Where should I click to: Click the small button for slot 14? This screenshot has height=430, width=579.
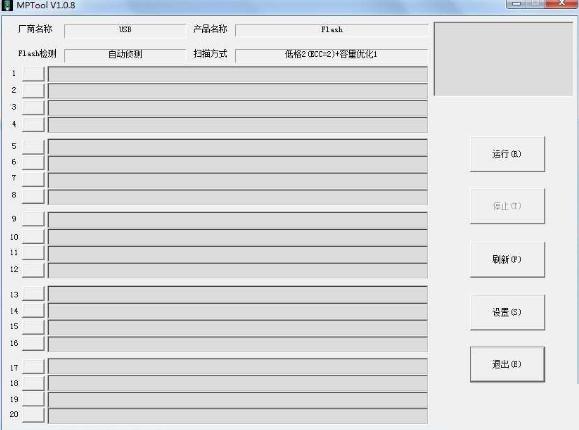pyautogui.click(x=33, y=310)
